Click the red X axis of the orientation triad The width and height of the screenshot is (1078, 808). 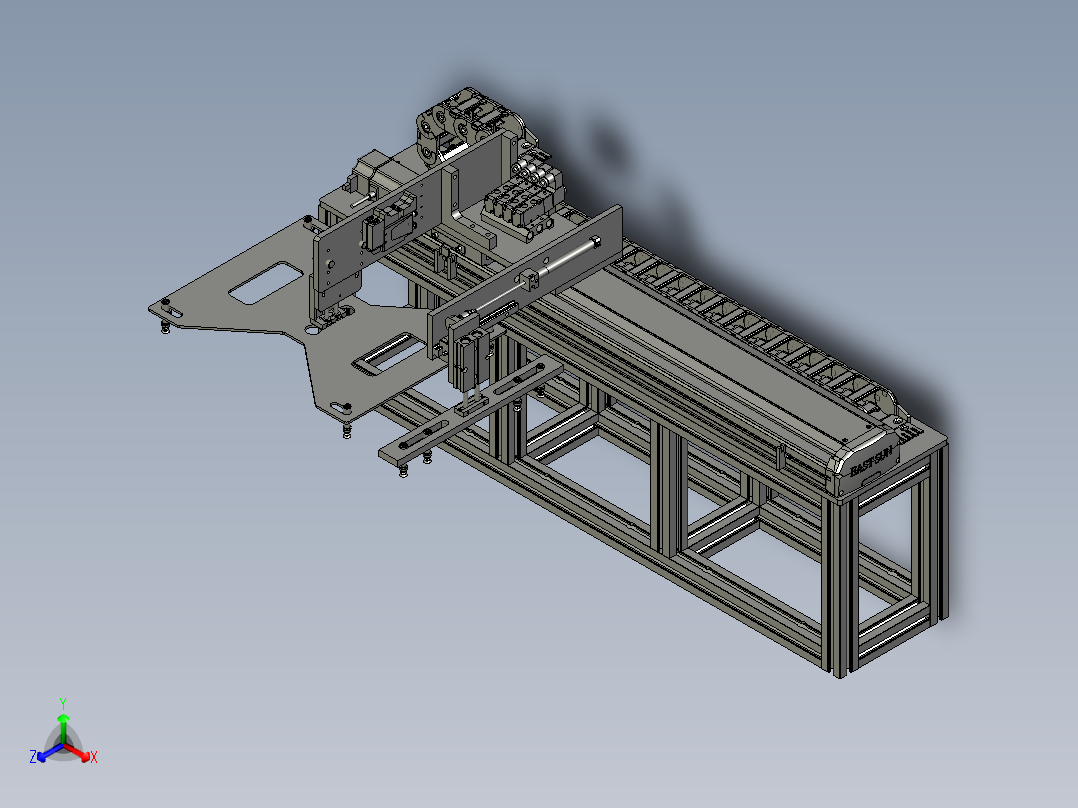[78, 752]
